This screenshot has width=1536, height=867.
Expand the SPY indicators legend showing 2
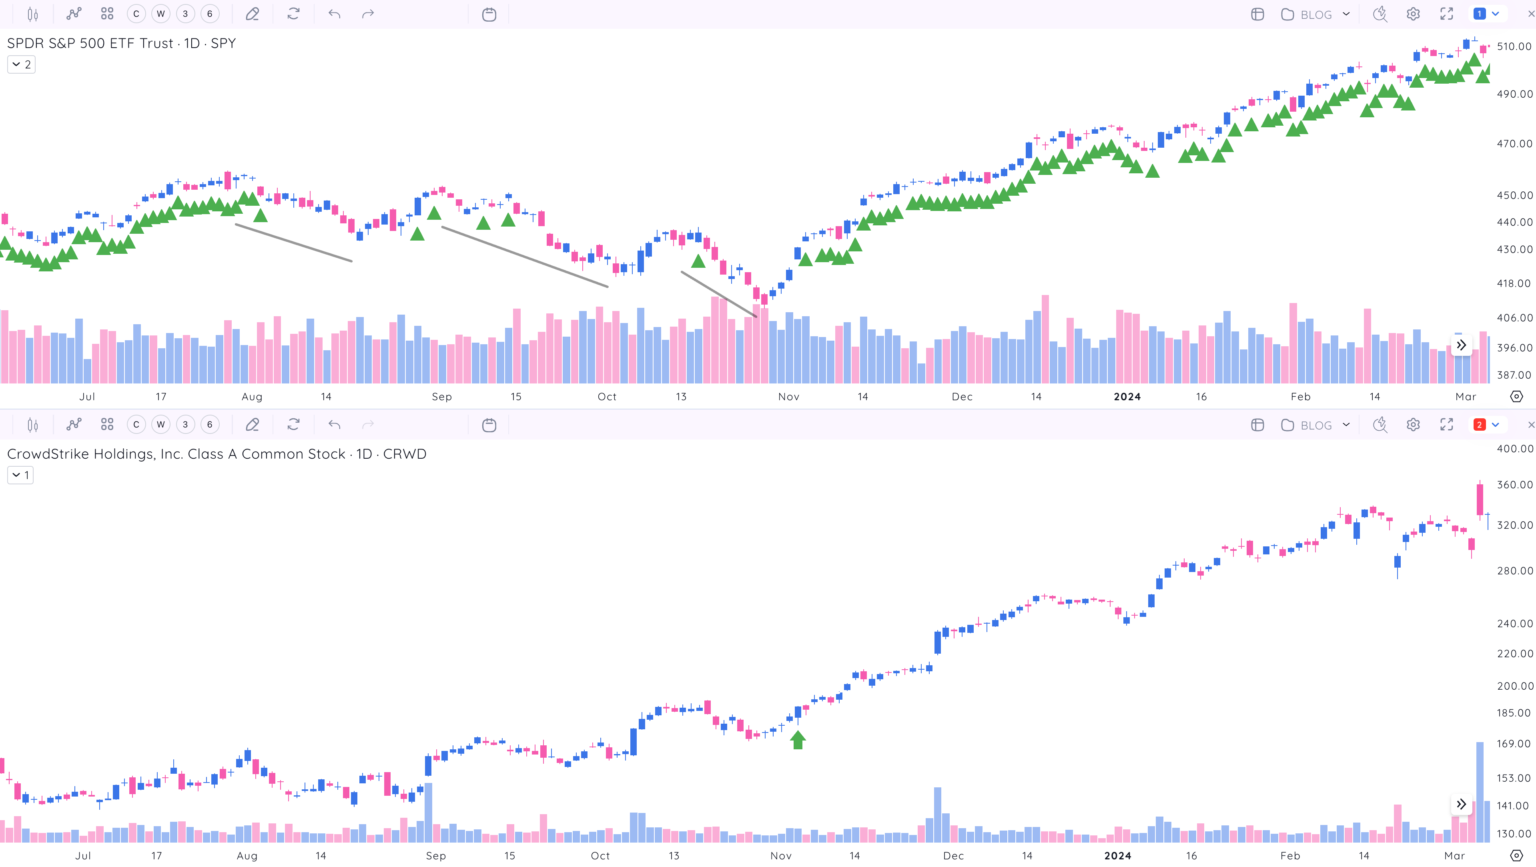click(x=21, y=64)
